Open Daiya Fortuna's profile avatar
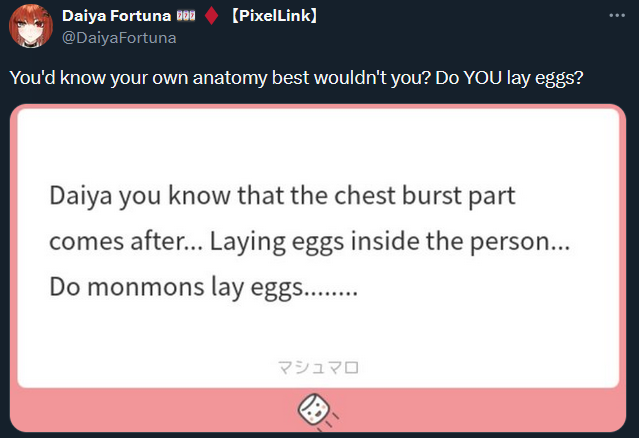 tap(31, 26)
